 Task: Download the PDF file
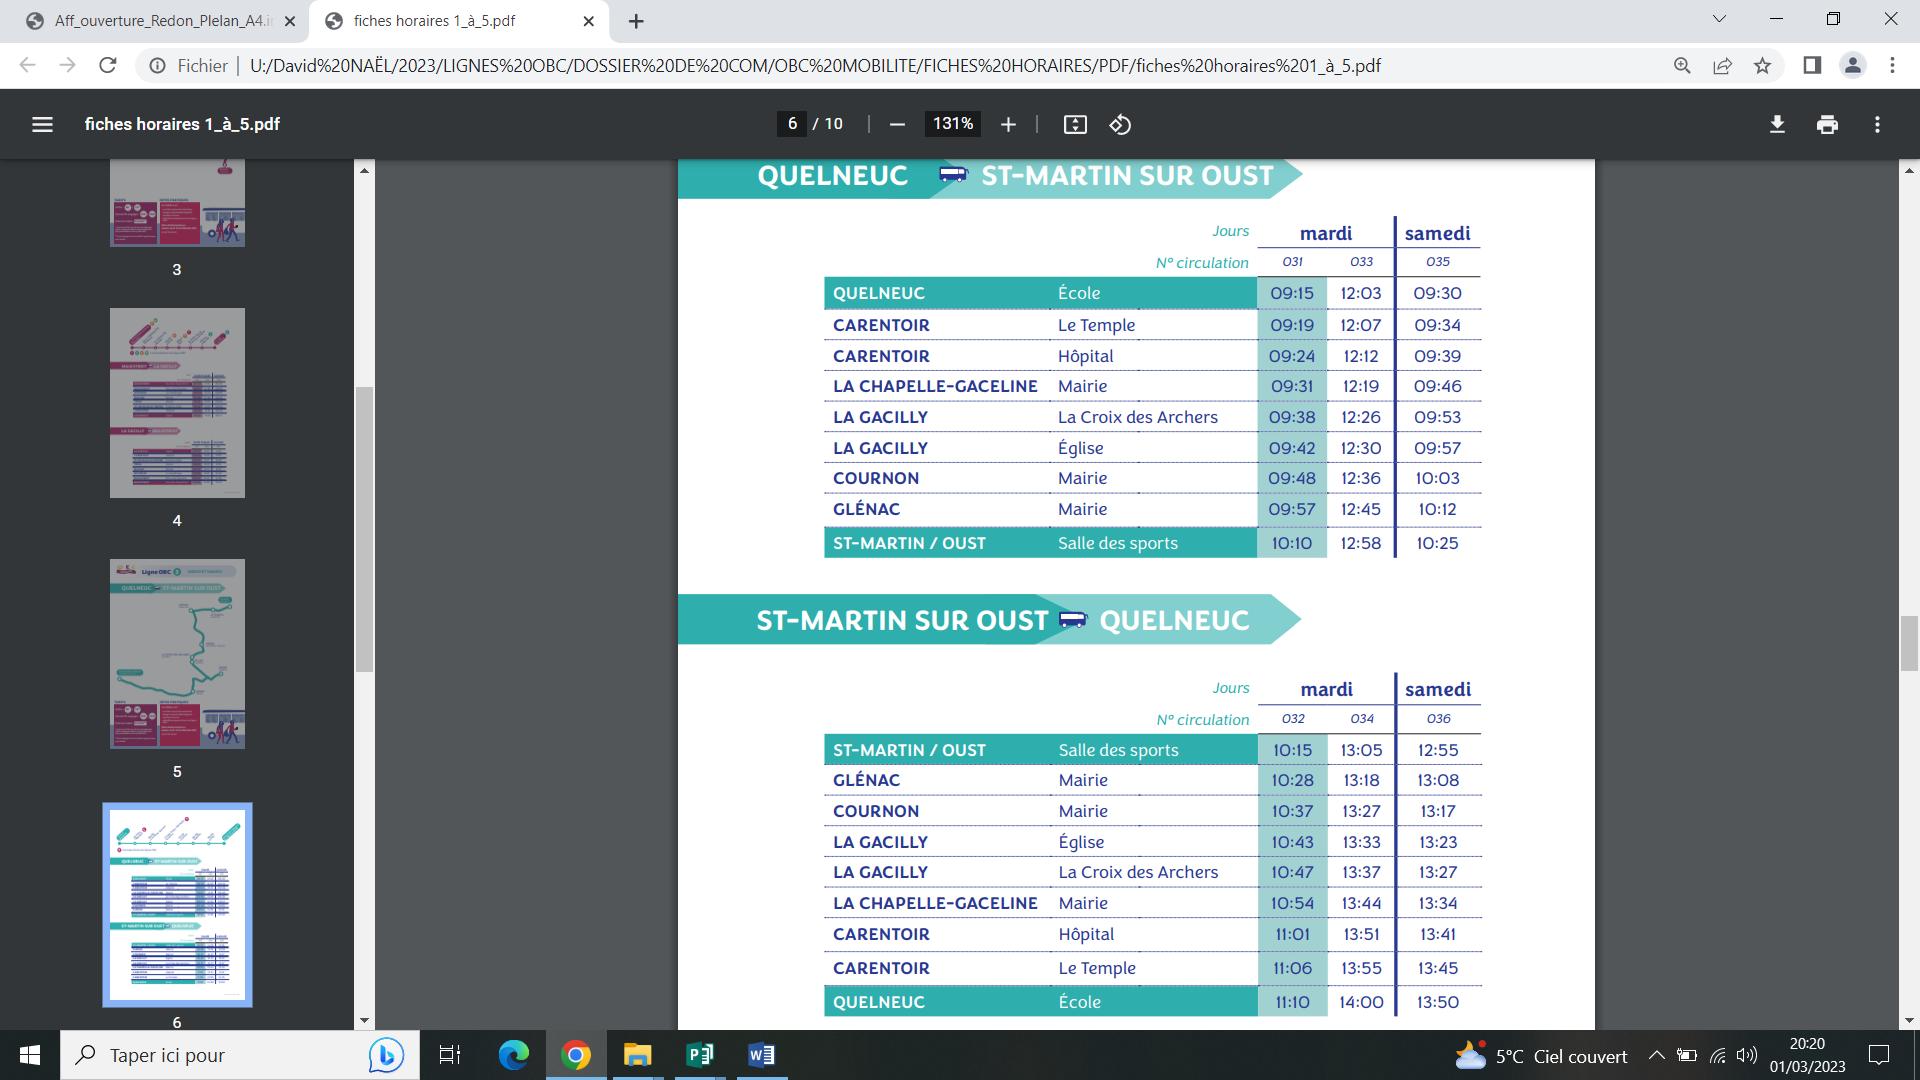pos(1777,124)
